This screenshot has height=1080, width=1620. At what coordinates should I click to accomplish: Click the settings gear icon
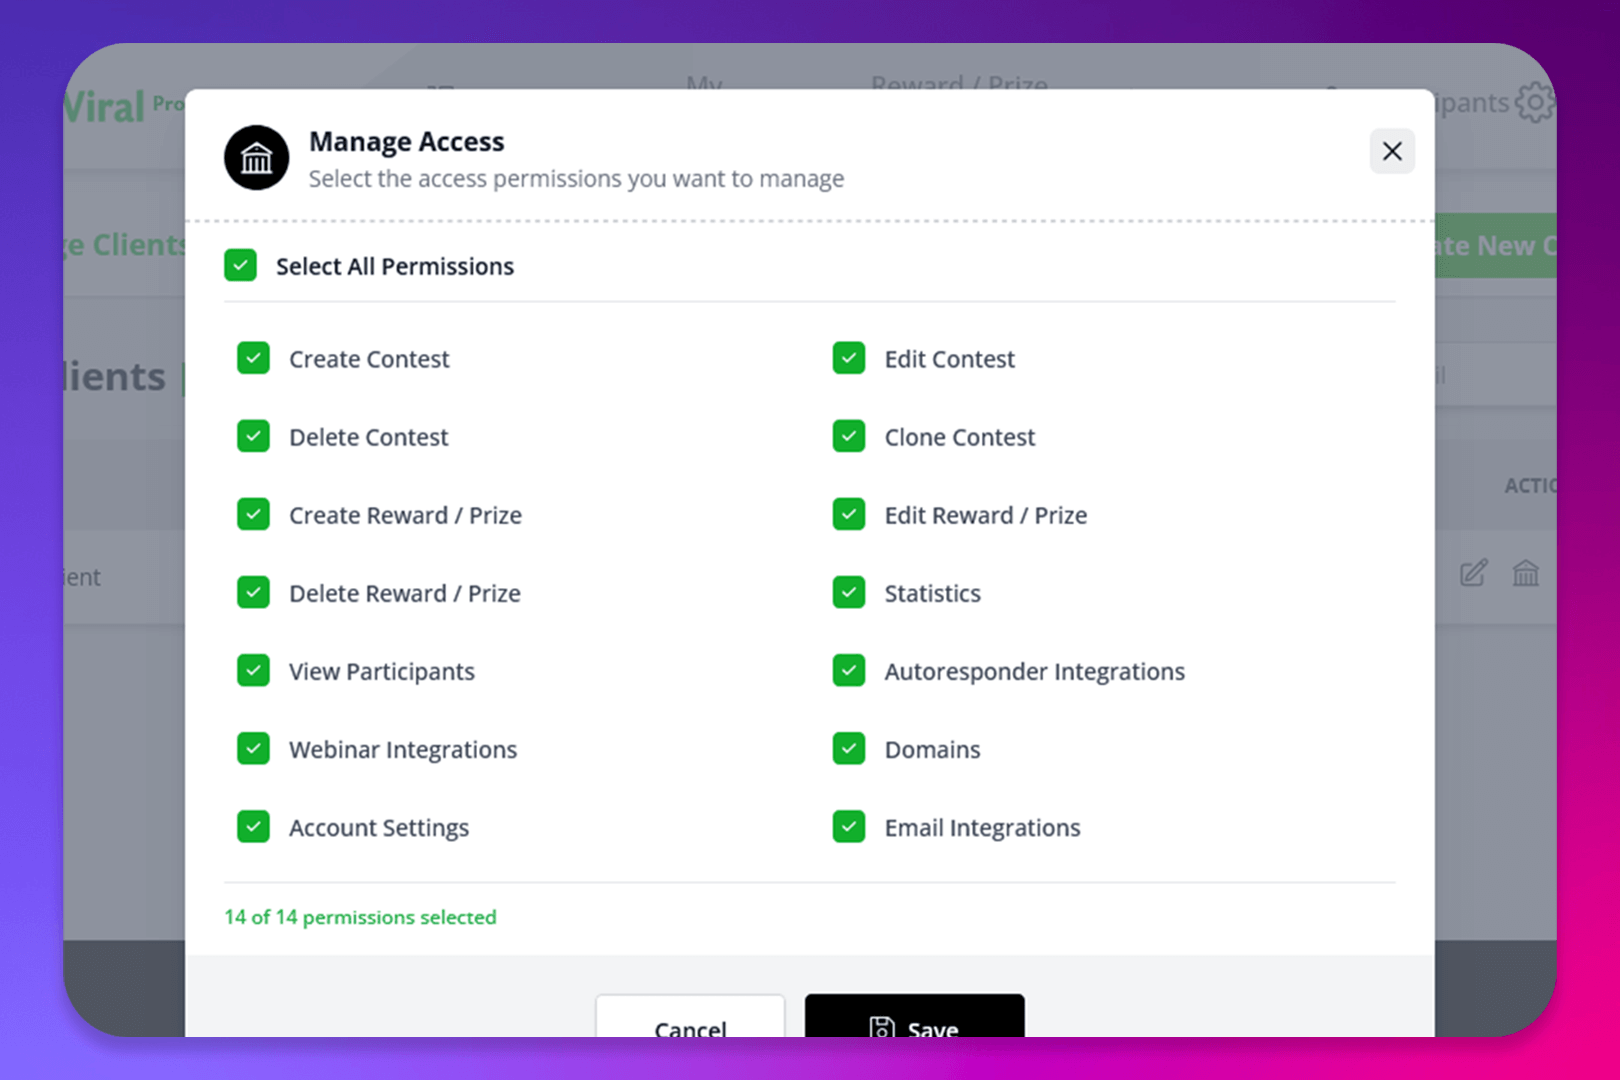pos(1534,102)
